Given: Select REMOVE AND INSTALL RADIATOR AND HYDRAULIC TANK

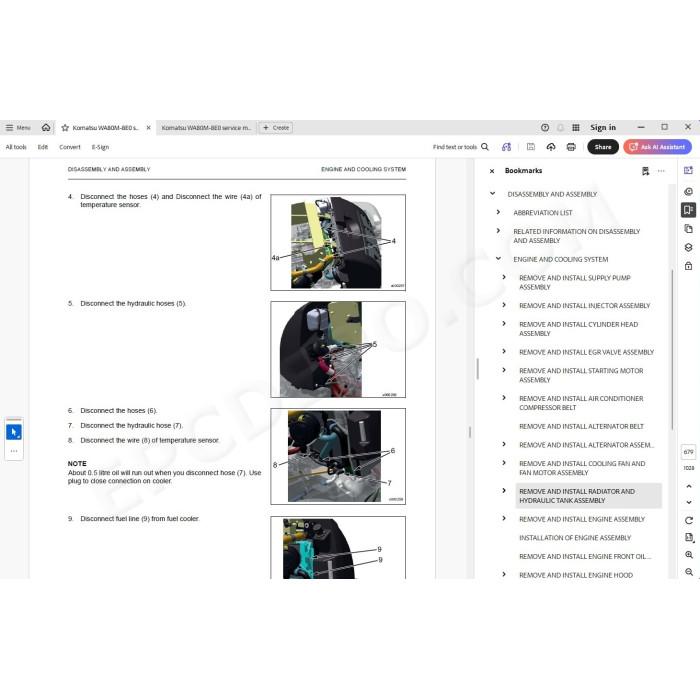Looking at the screenshot, I should [588, 496].
